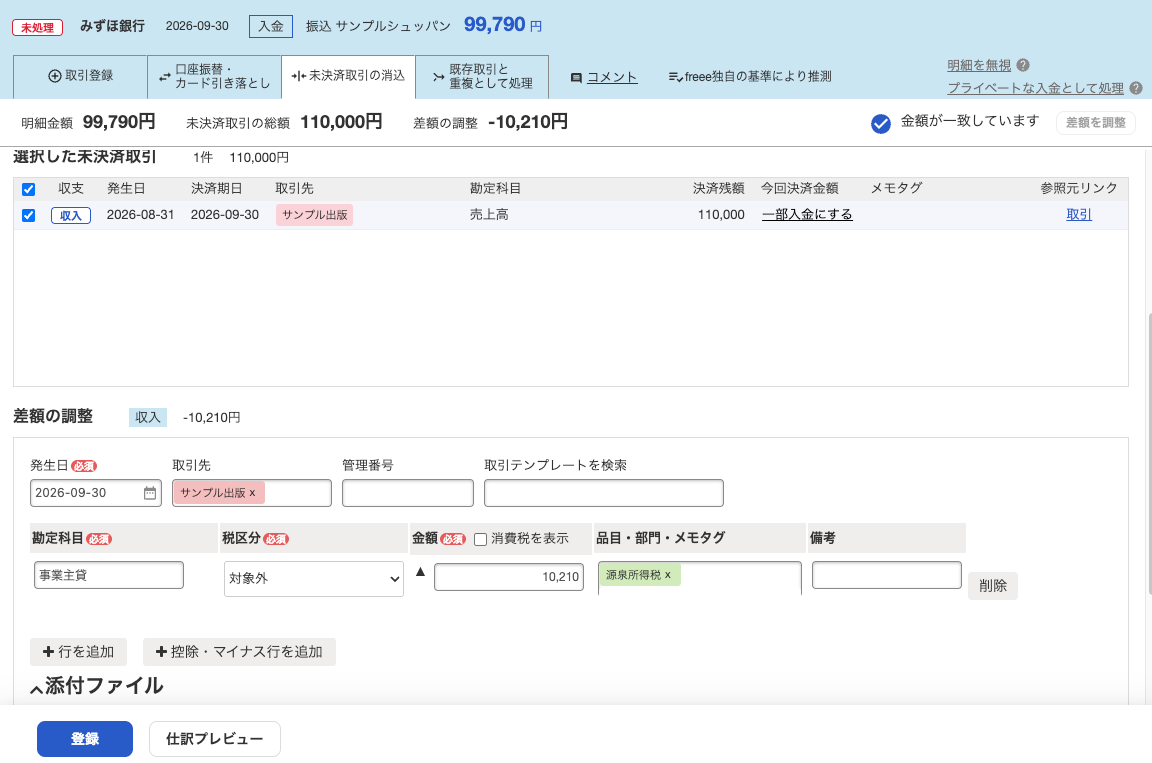
Task: Open 既存取引と重複として処理 tab
Action: point(482,76)
